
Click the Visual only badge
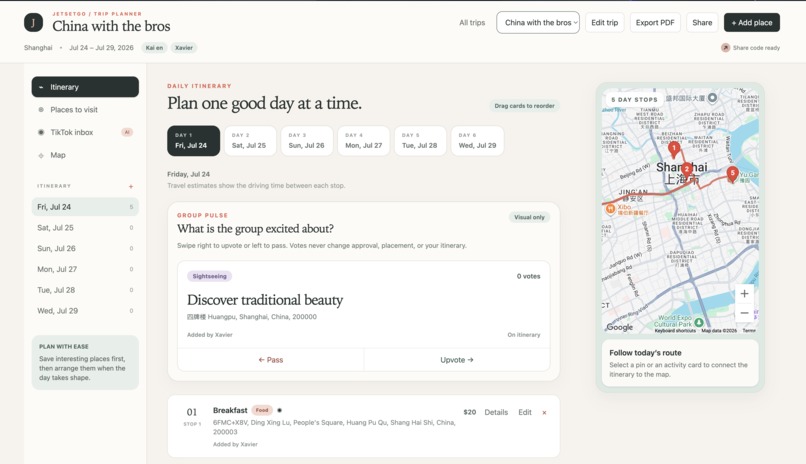pyautogui.click(x=529, y=217)
